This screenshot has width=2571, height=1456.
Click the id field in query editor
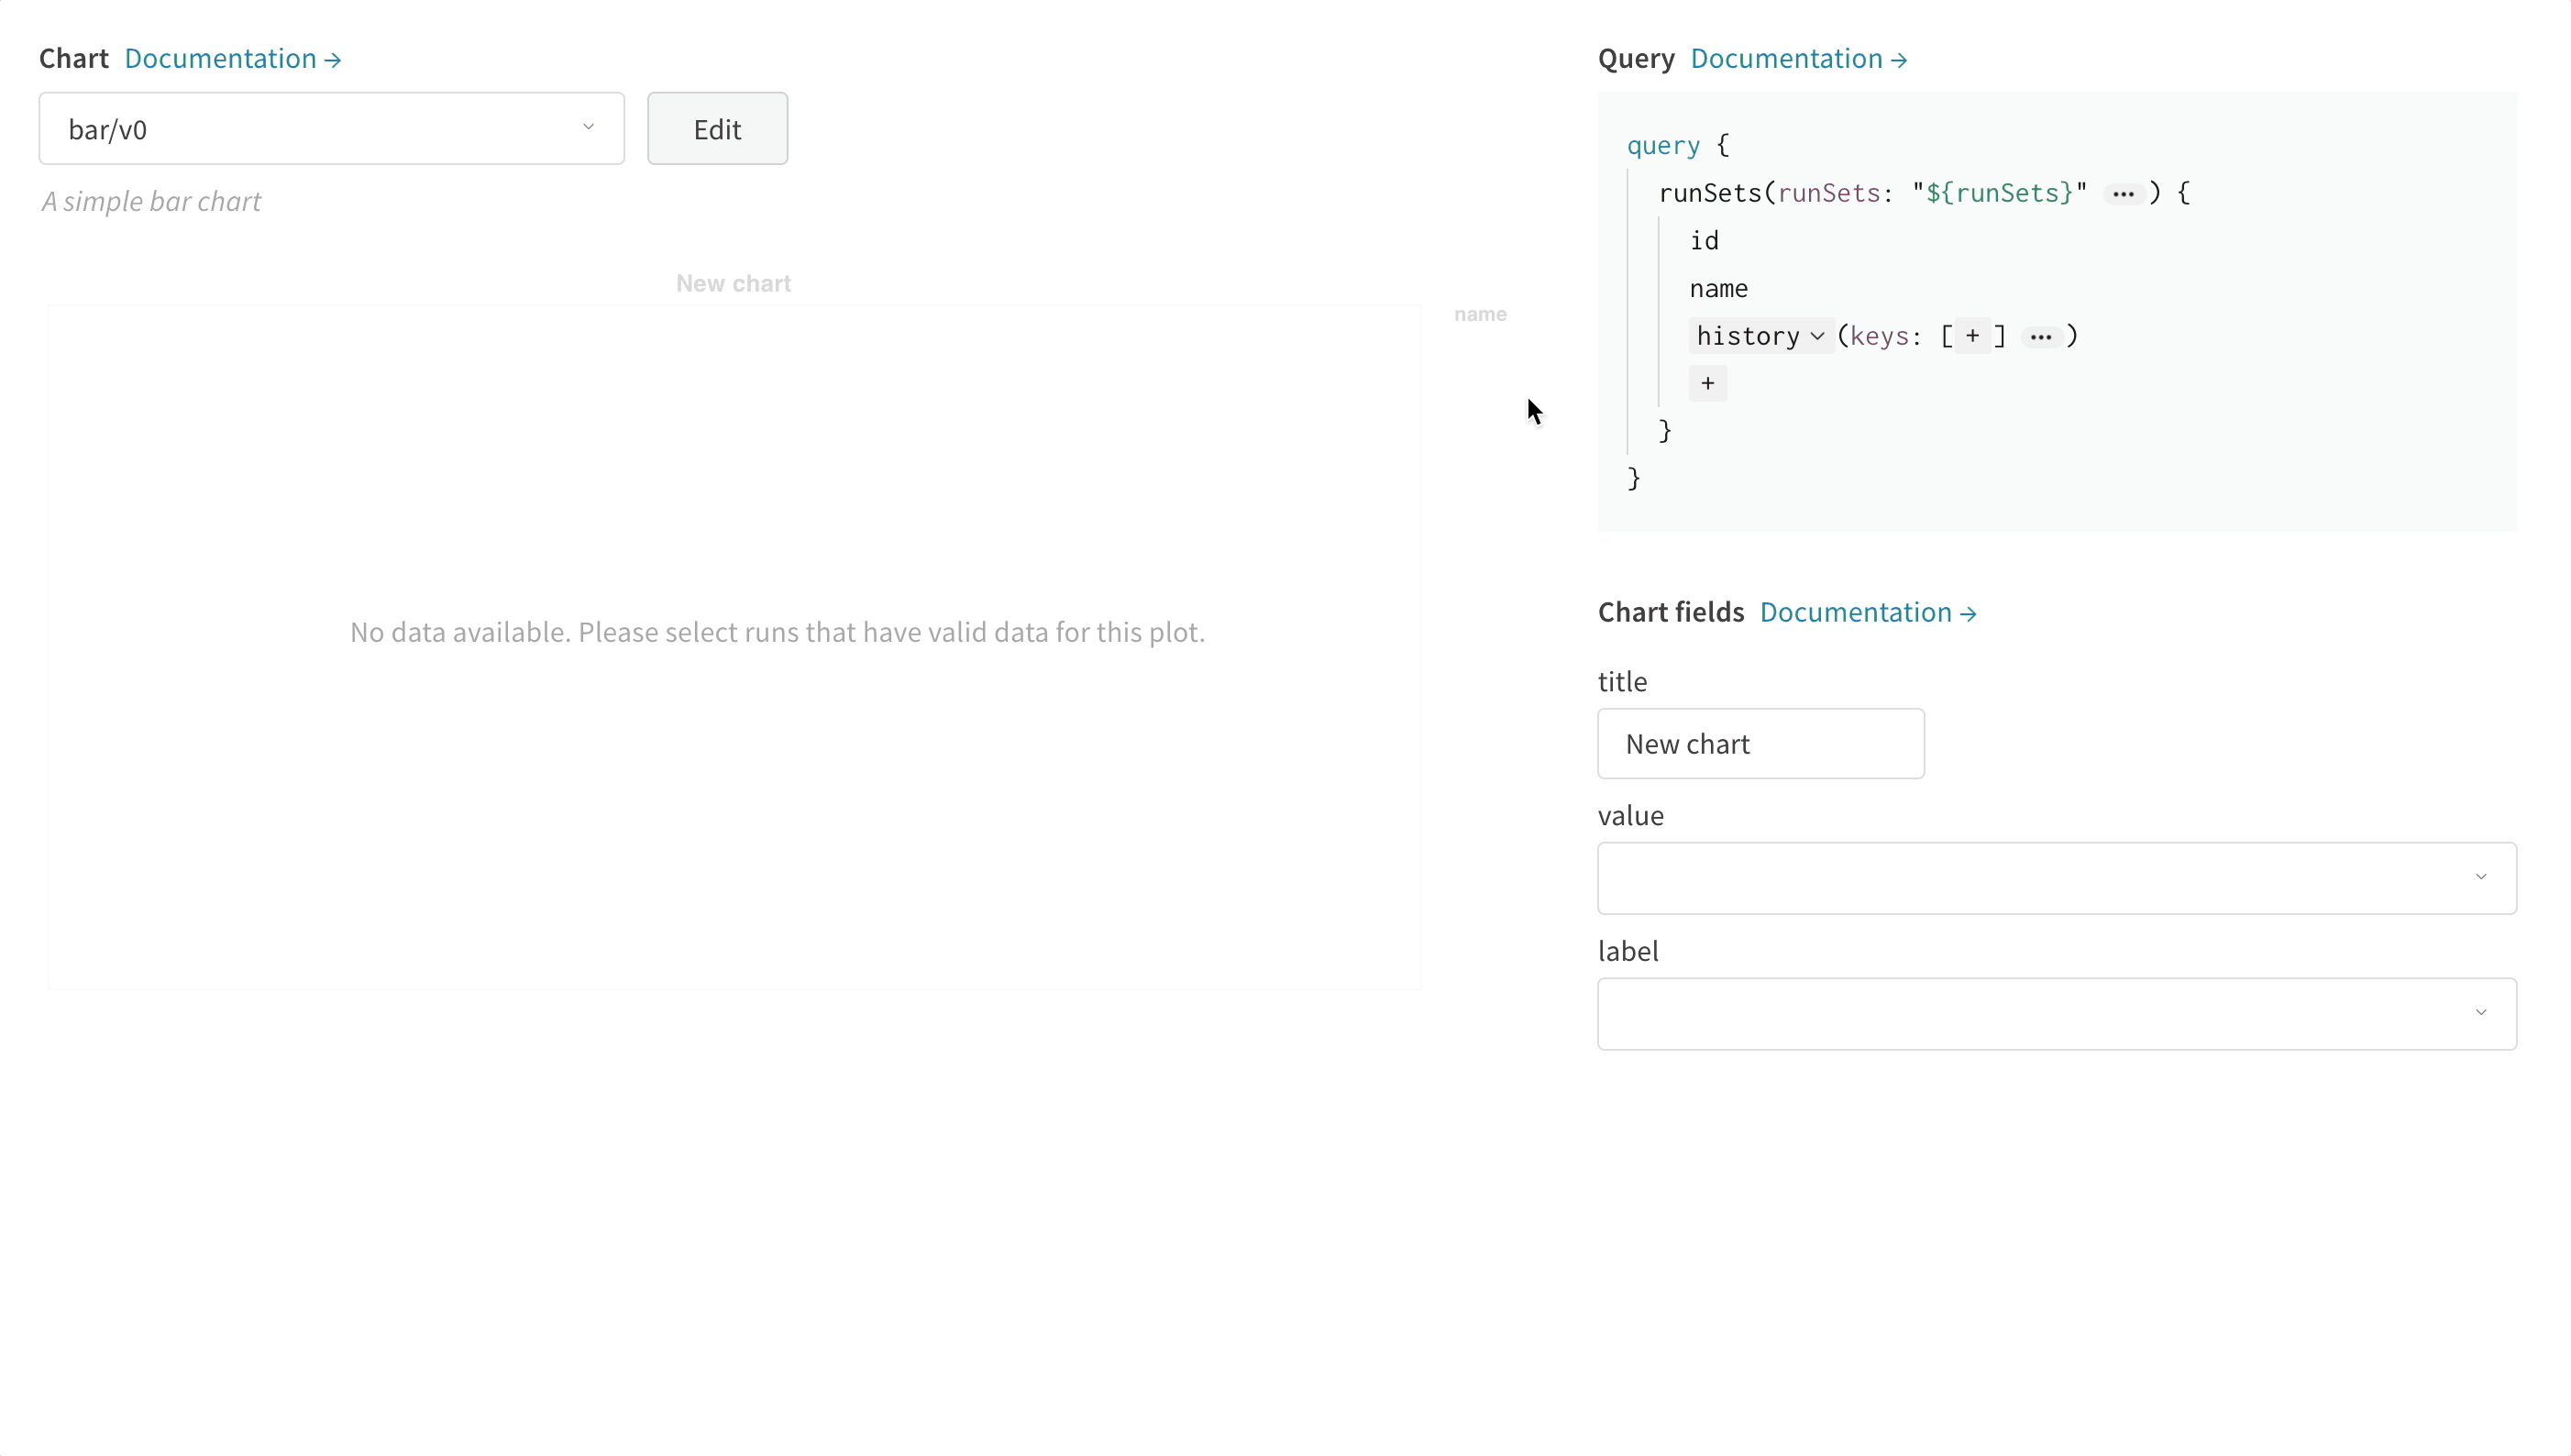1704,240
